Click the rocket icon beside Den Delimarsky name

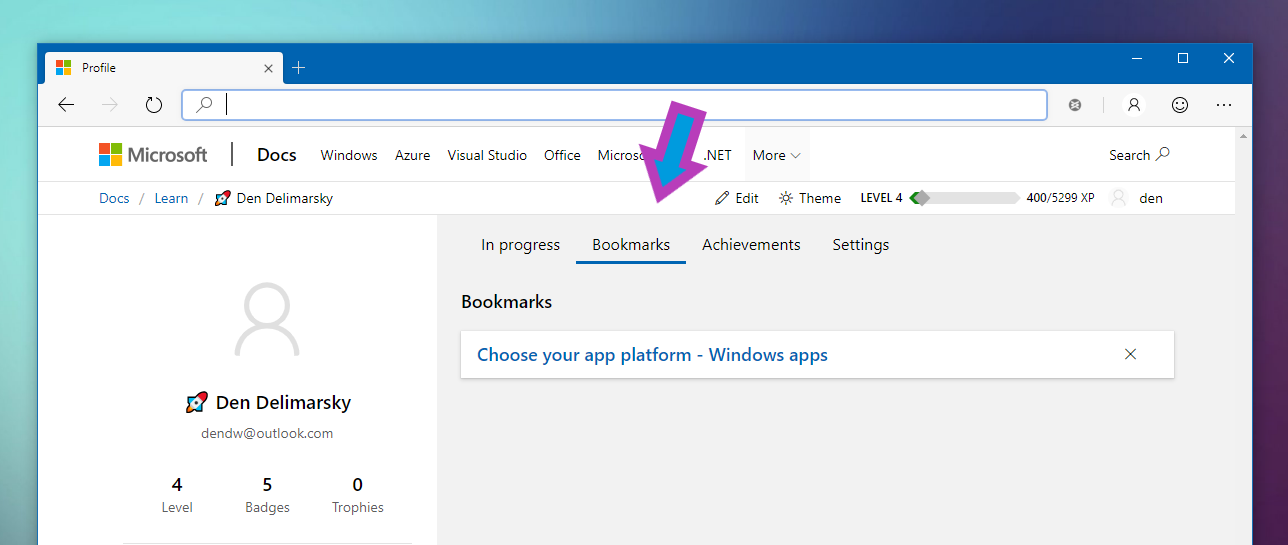196,403
